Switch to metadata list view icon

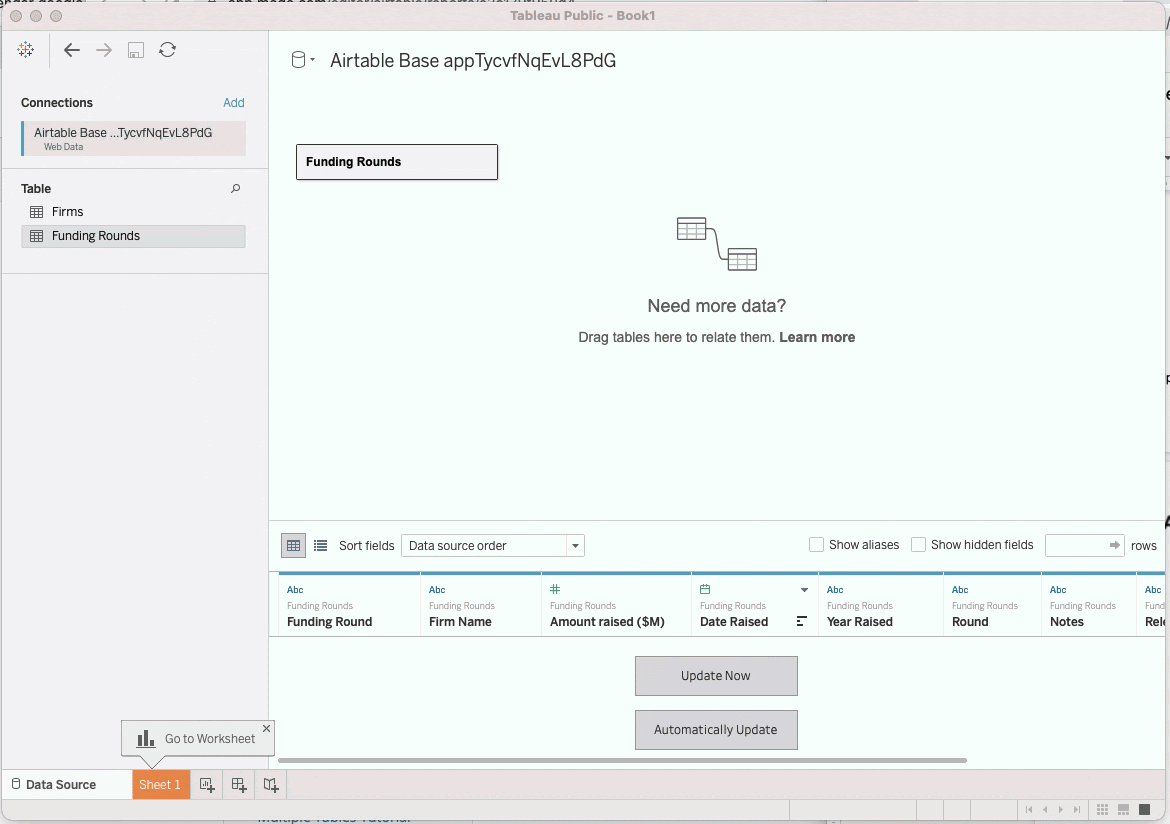click(320, 546)
